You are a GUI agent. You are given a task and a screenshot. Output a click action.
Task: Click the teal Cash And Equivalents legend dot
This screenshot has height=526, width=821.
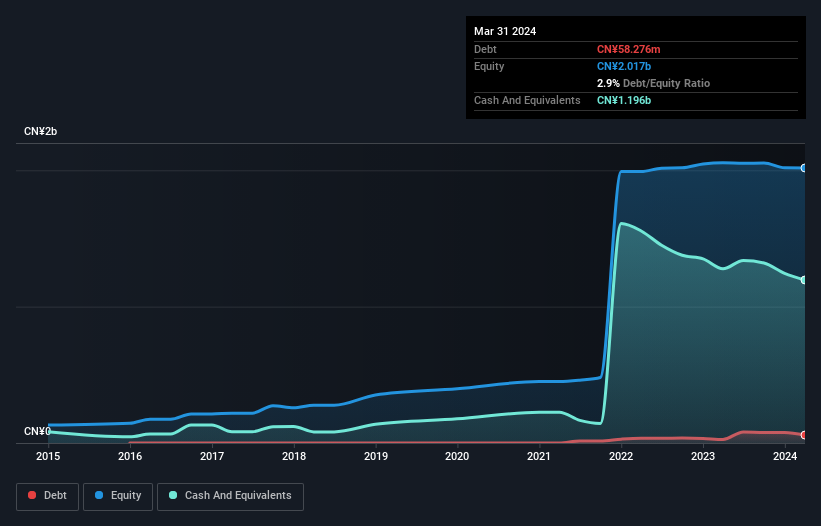pos(173,495)
